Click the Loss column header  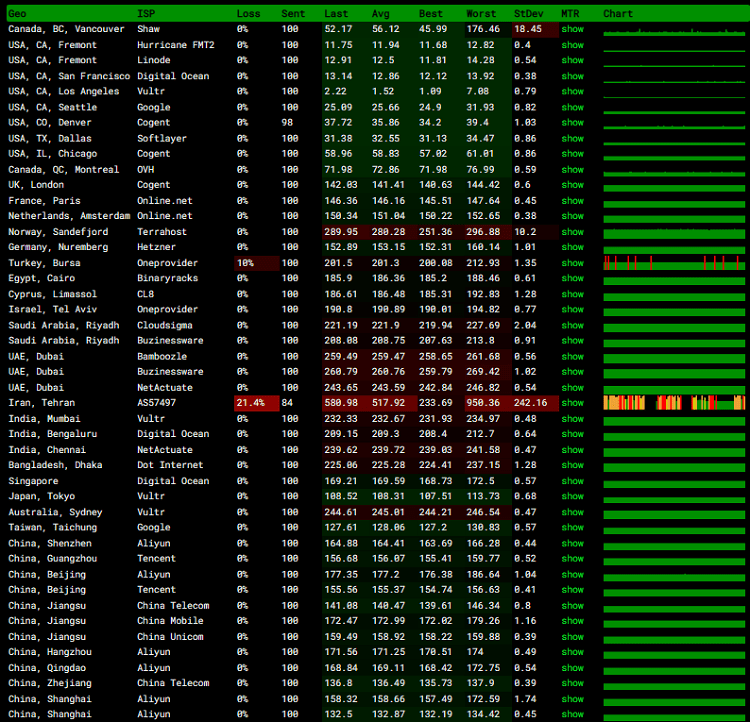pyautogui.click(x=248, y=14)
